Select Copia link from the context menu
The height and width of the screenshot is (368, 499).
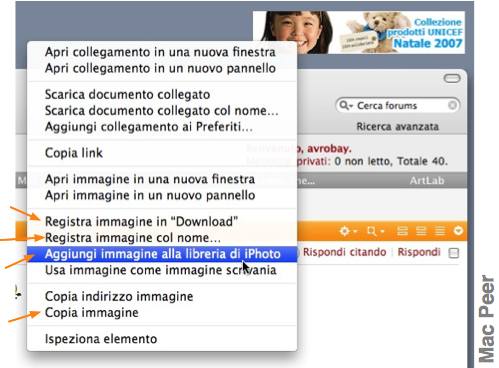point(162,153)
